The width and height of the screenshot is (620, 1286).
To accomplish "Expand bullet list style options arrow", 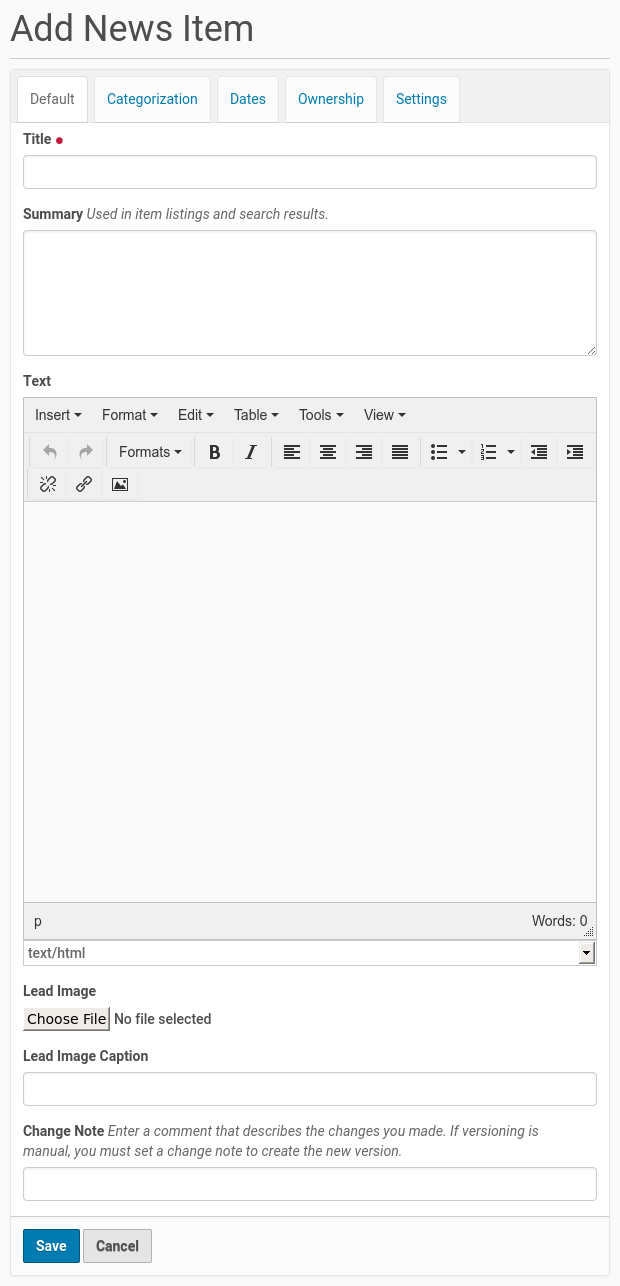I will (462, 452).
